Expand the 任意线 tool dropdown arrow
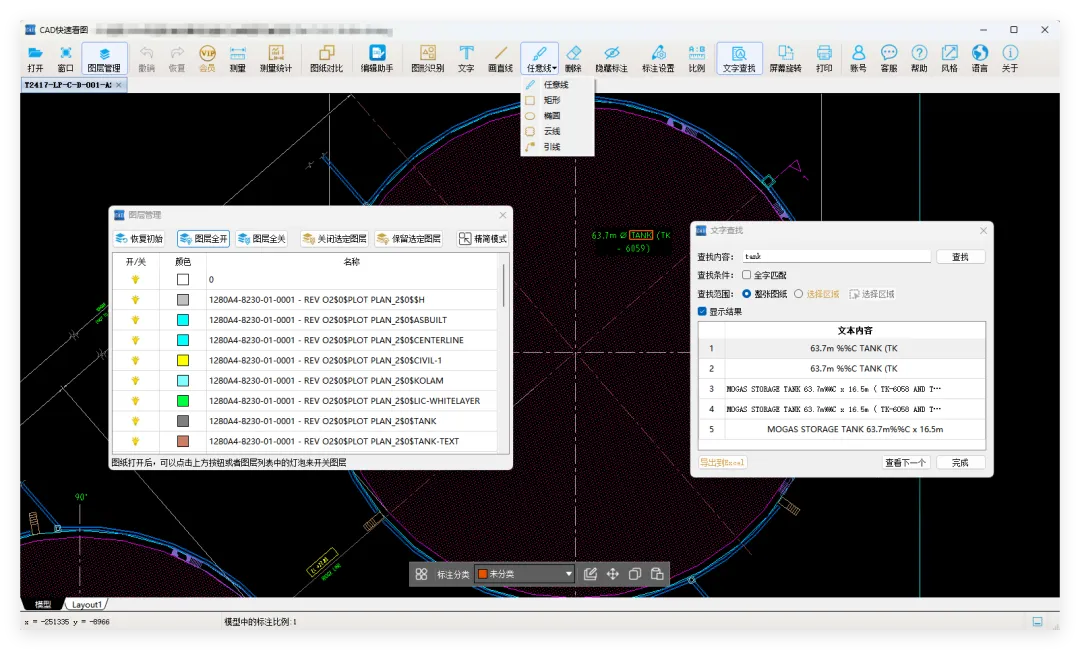Viewport: 1080px width, 650px height. [554, 68]
